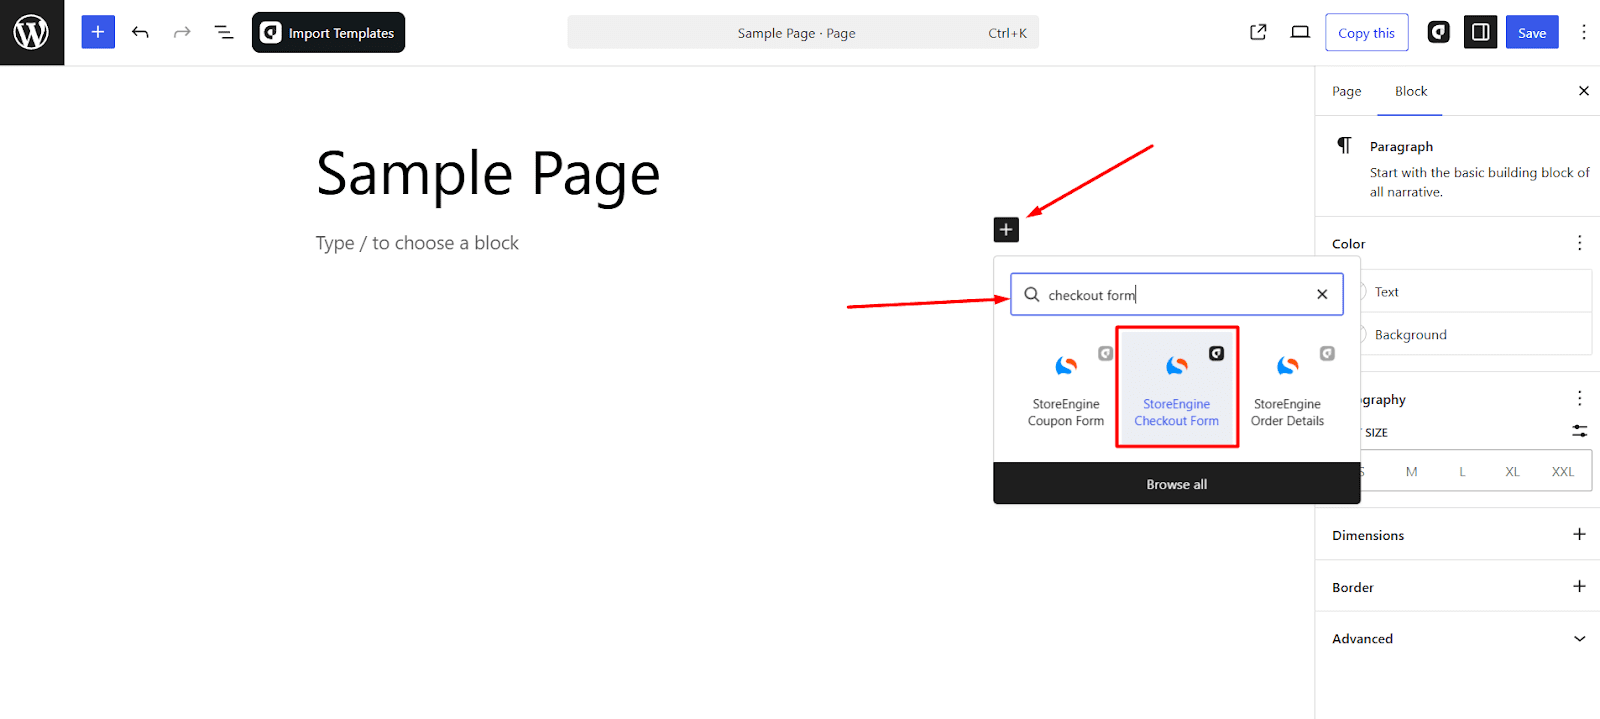Insert StoreEngine Coupon Form block
The image size is (1600, 719).
point(1066,387)
